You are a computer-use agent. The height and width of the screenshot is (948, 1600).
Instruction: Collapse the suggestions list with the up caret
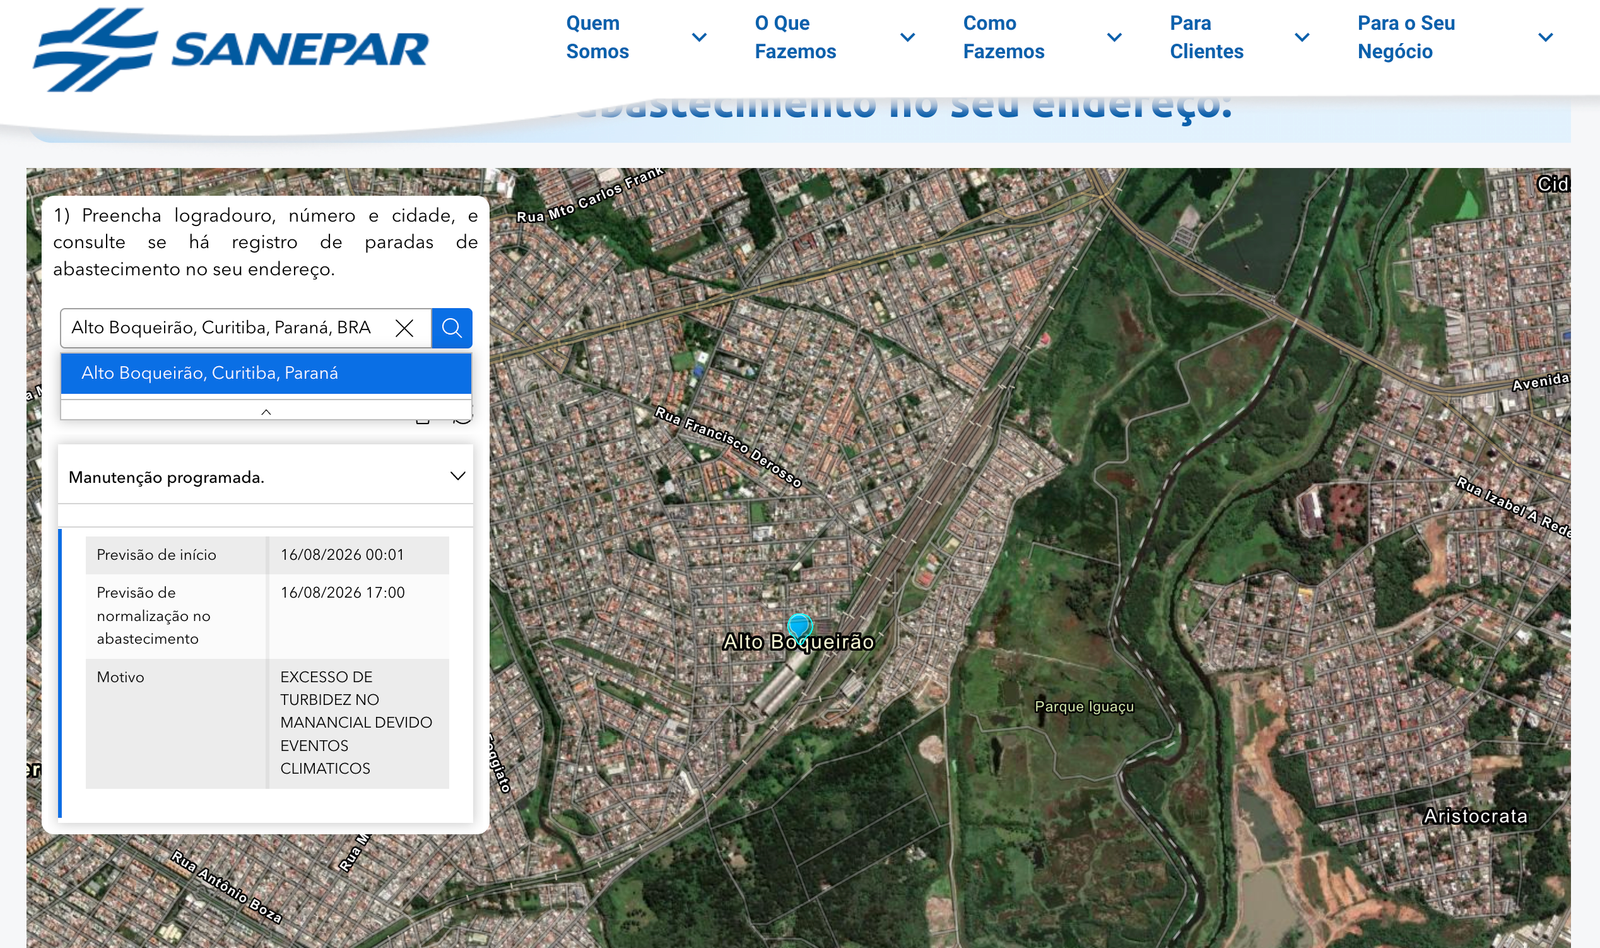266,411
